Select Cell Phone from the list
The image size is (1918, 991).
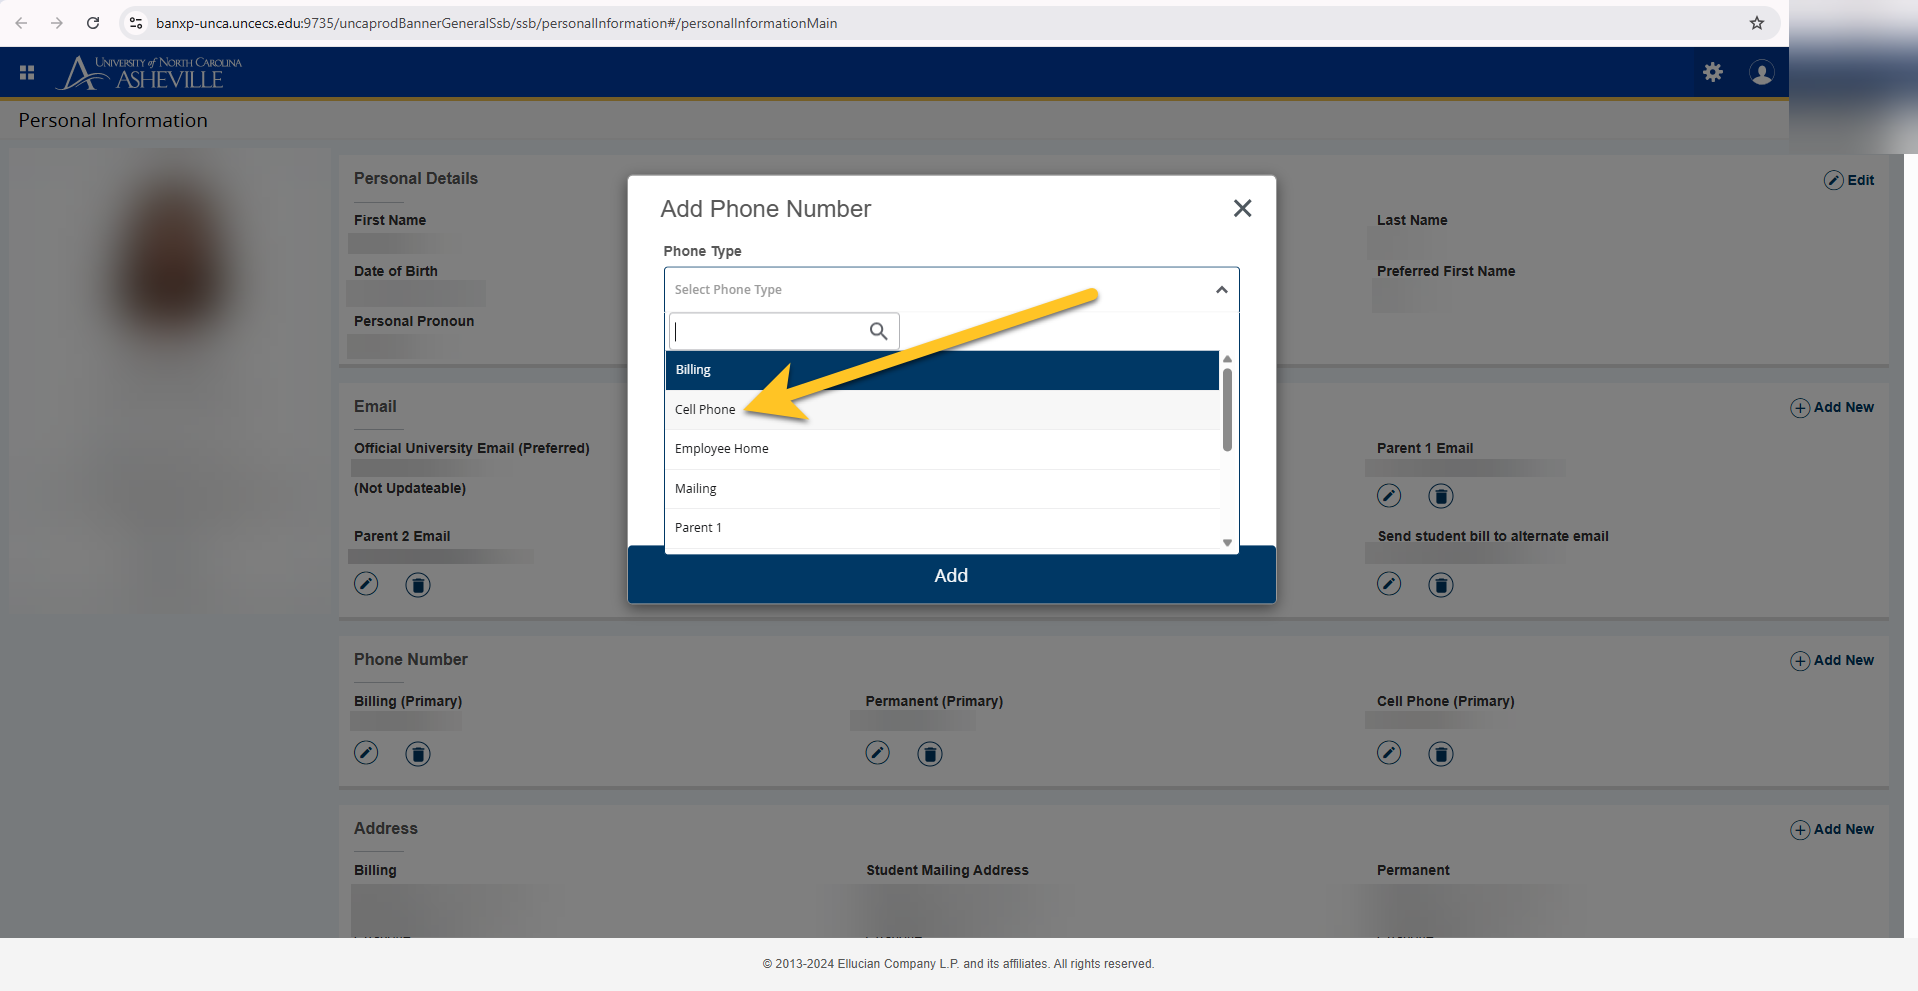point(705,410)
